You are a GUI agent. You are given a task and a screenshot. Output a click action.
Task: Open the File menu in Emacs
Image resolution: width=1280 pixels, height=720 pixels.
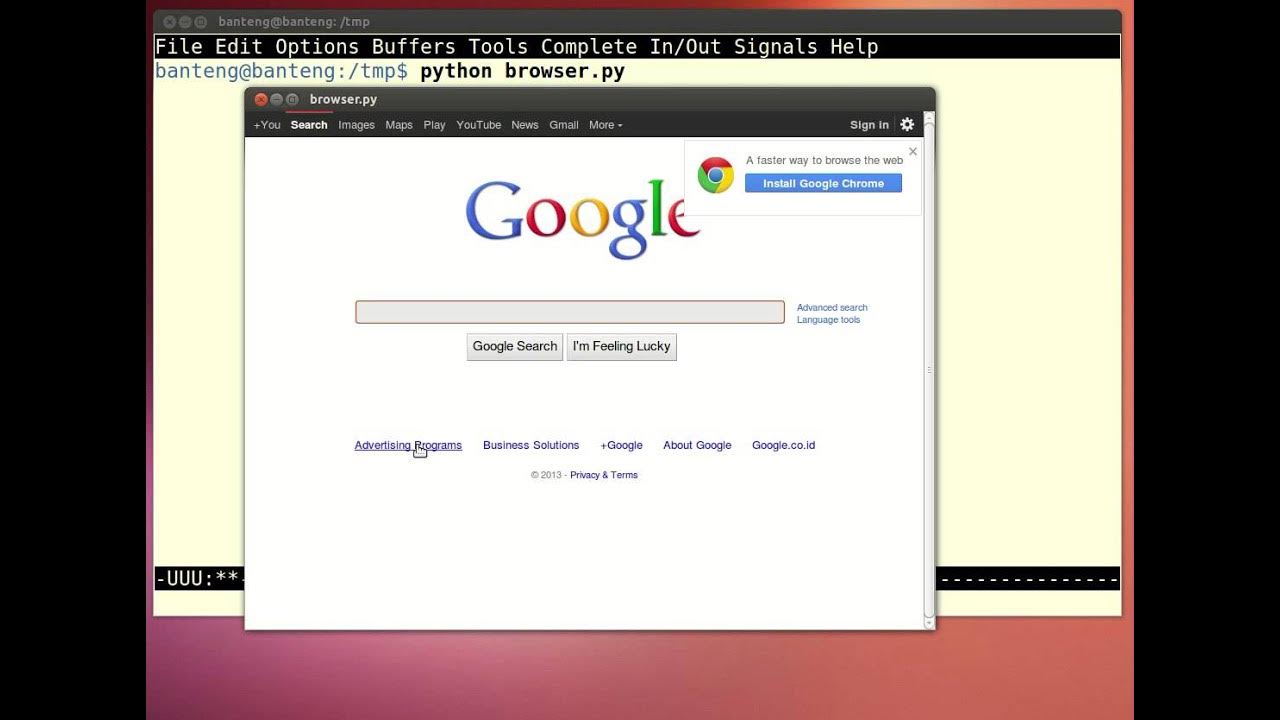[x=179, y=47]
